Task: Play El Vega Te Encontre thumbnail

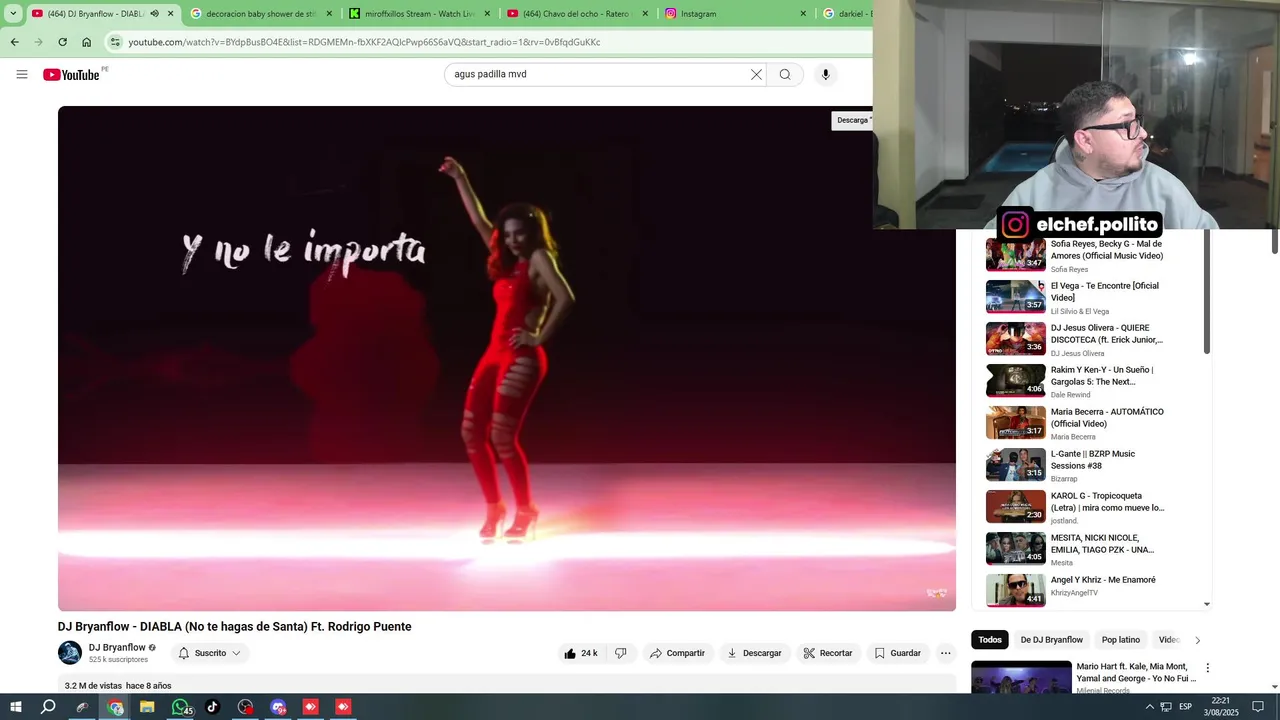Action: pyautogui.click(x=1016, y=297)
